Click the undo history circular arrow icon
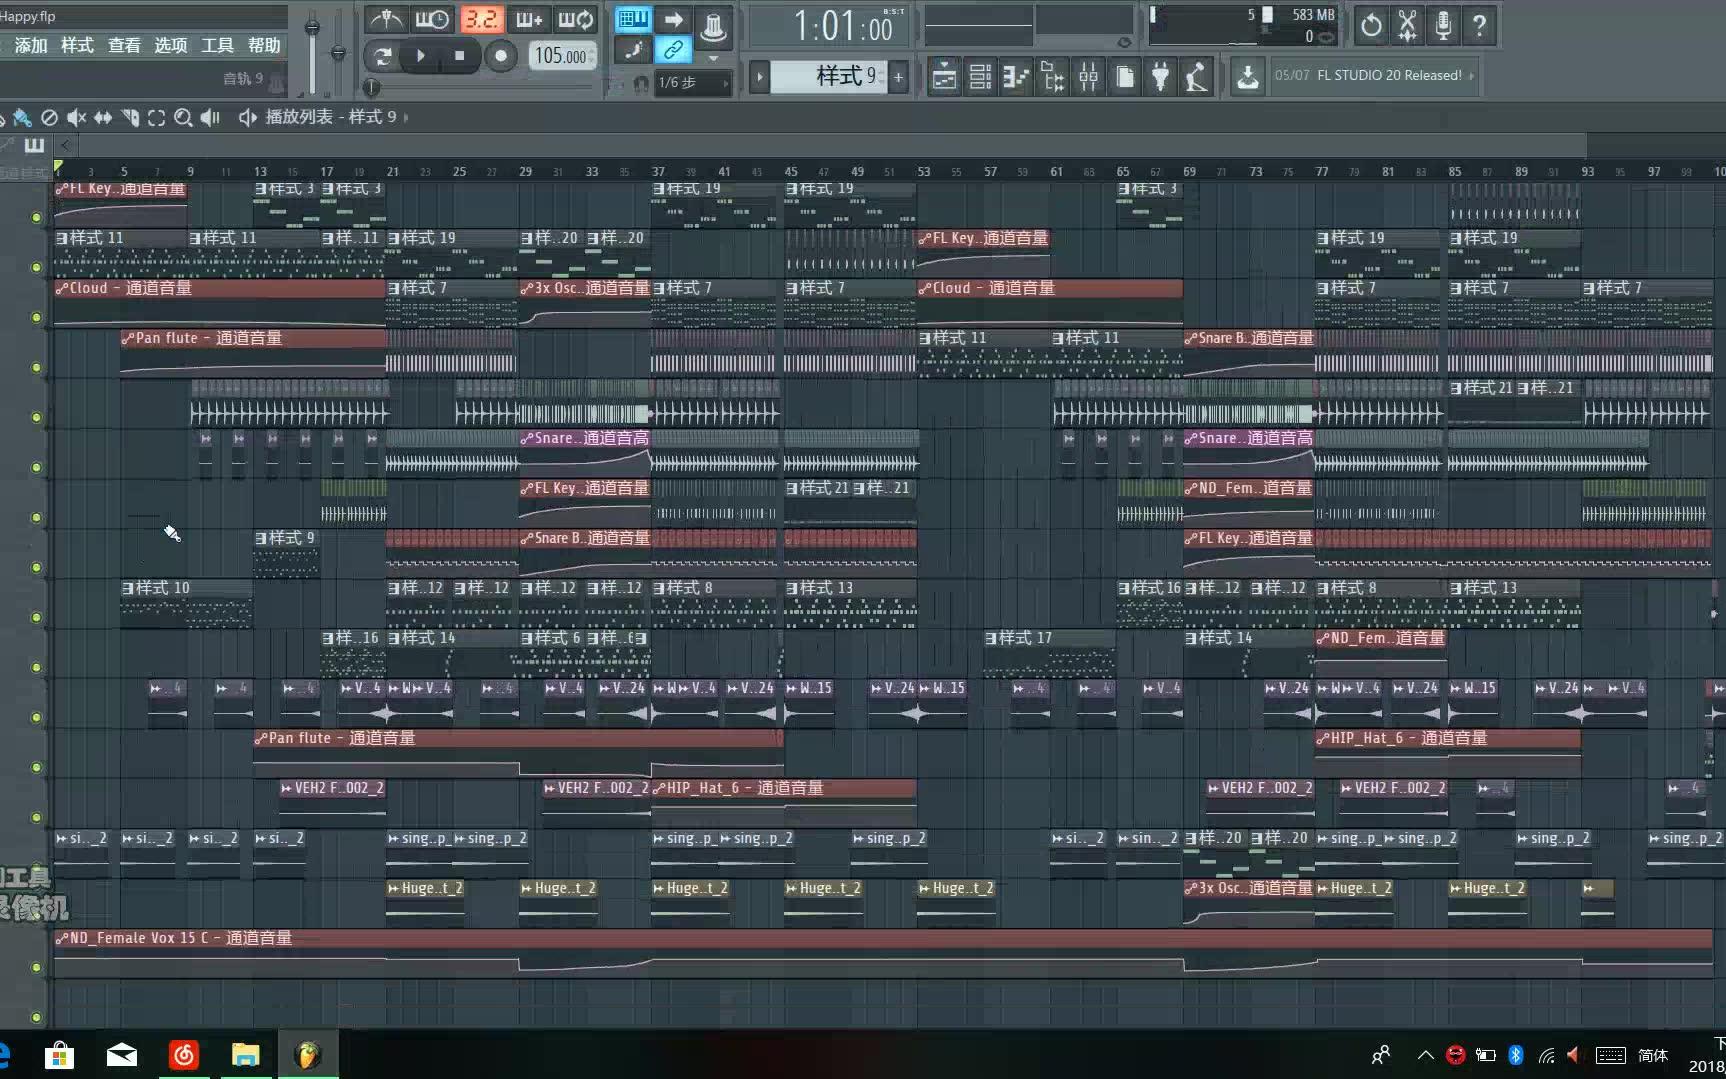 (x=1371, y=25)
